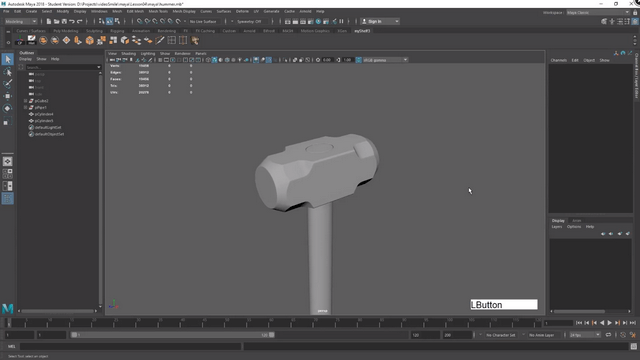Image resolution: width=640 pixels, height=360 pixels.
Task: Activate the Select tool in the toolbox
Action: (7, 60)
